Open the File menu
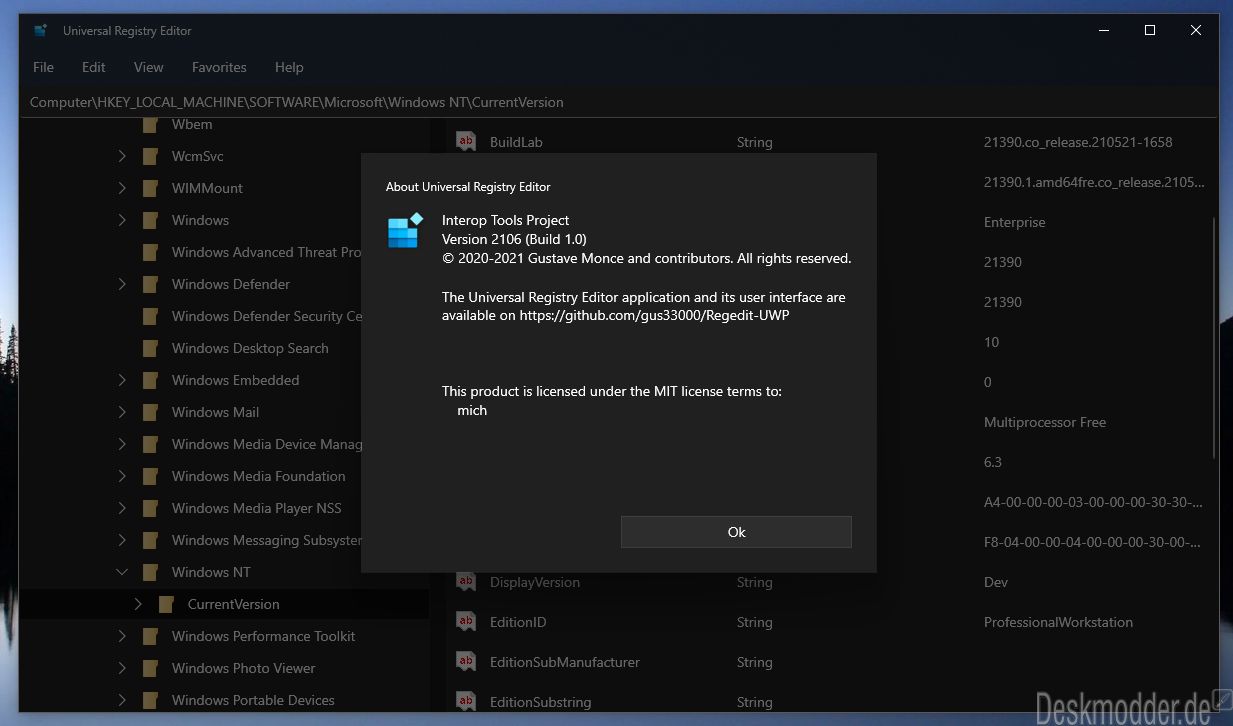The width and height of the screenshot is (1233, 726). [43, 67]
